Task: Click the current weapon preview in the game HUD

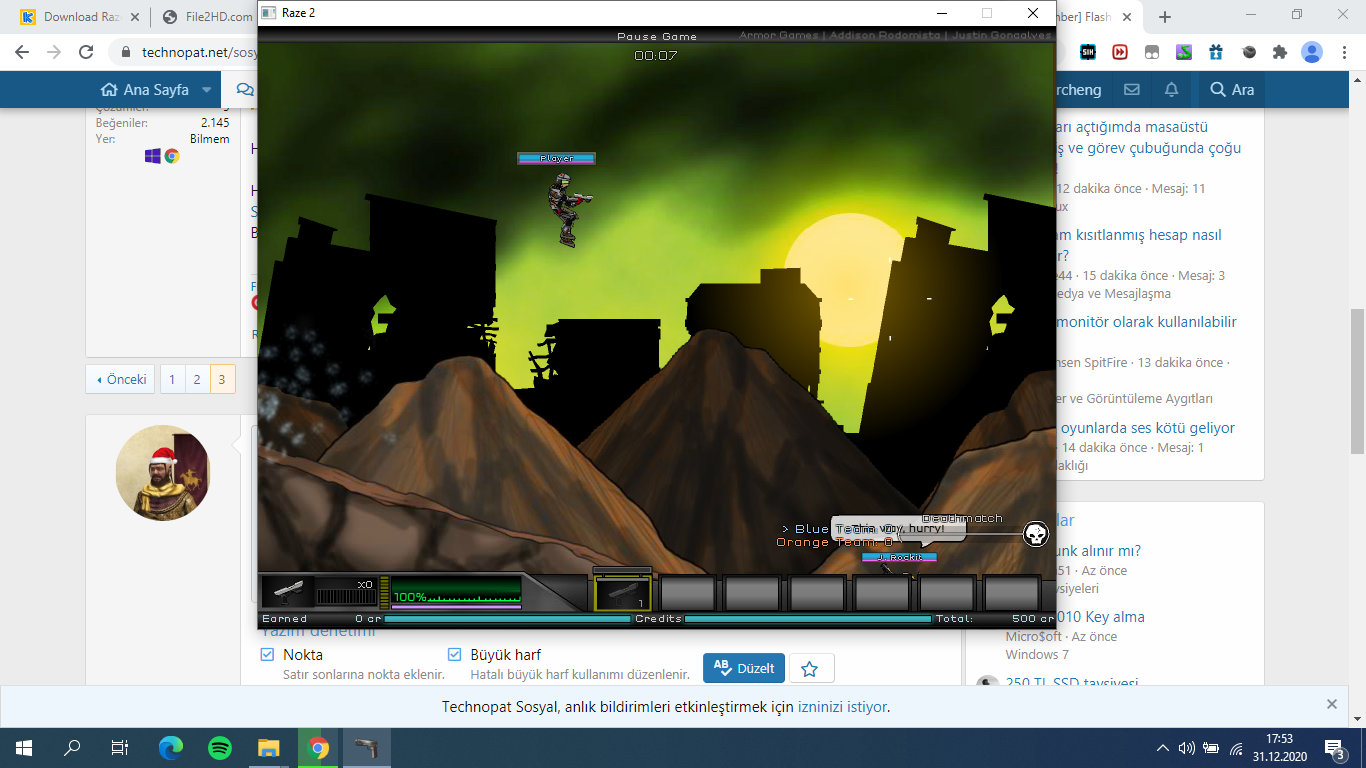Action: [288, 592]
